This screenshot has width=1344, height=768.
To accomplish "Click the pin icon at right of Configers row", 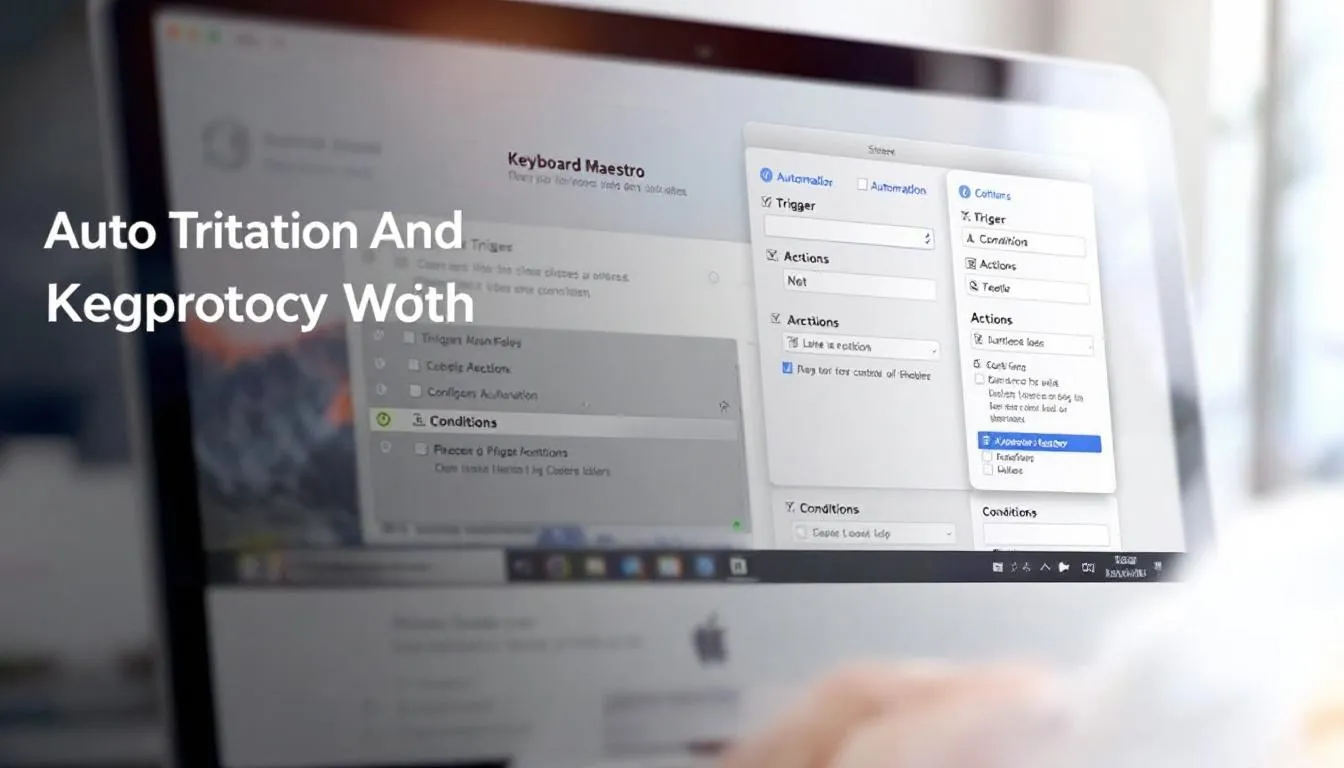I will pyautogui.click(x=724, y=406).
